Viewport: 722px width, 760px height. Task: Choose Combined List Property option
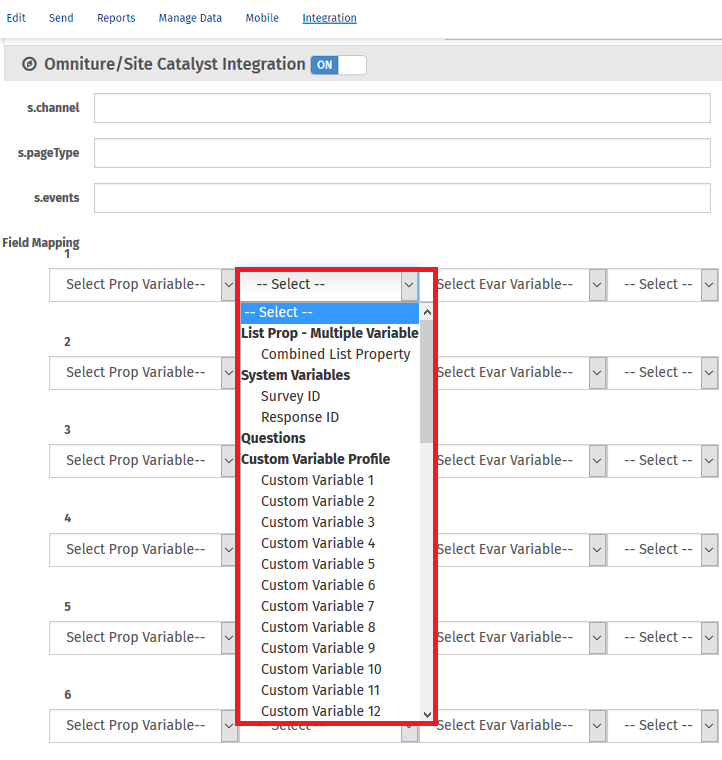click(x=335, y=354)
